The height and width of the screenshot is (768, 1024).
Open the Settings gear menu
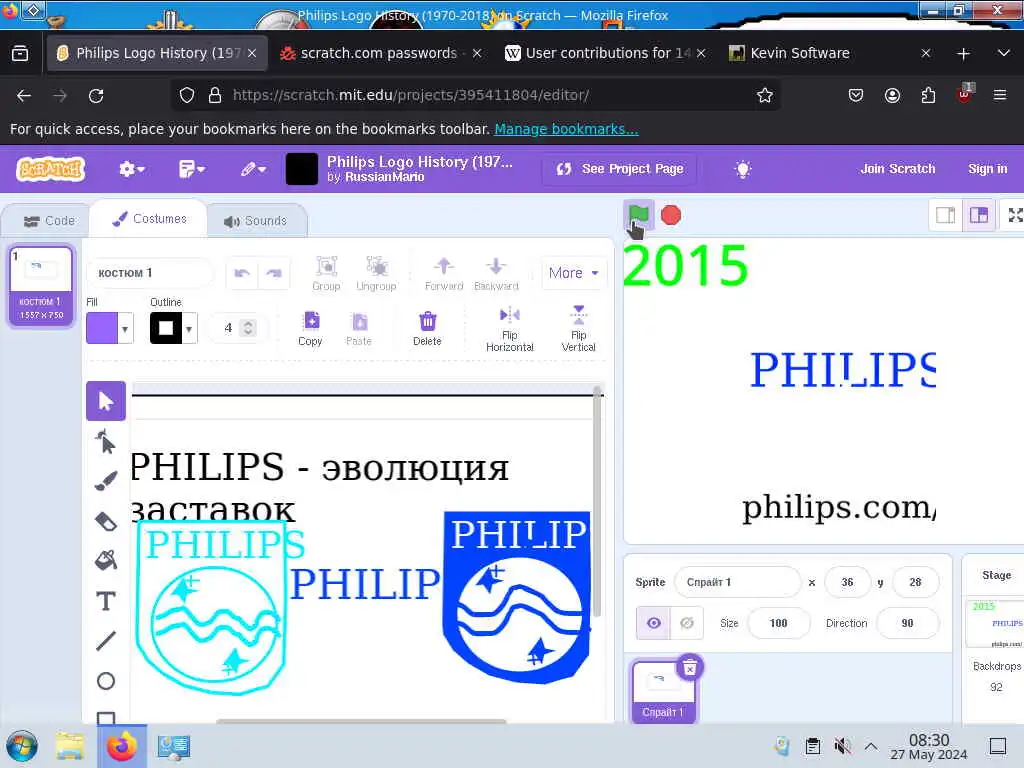pos(131,169)
